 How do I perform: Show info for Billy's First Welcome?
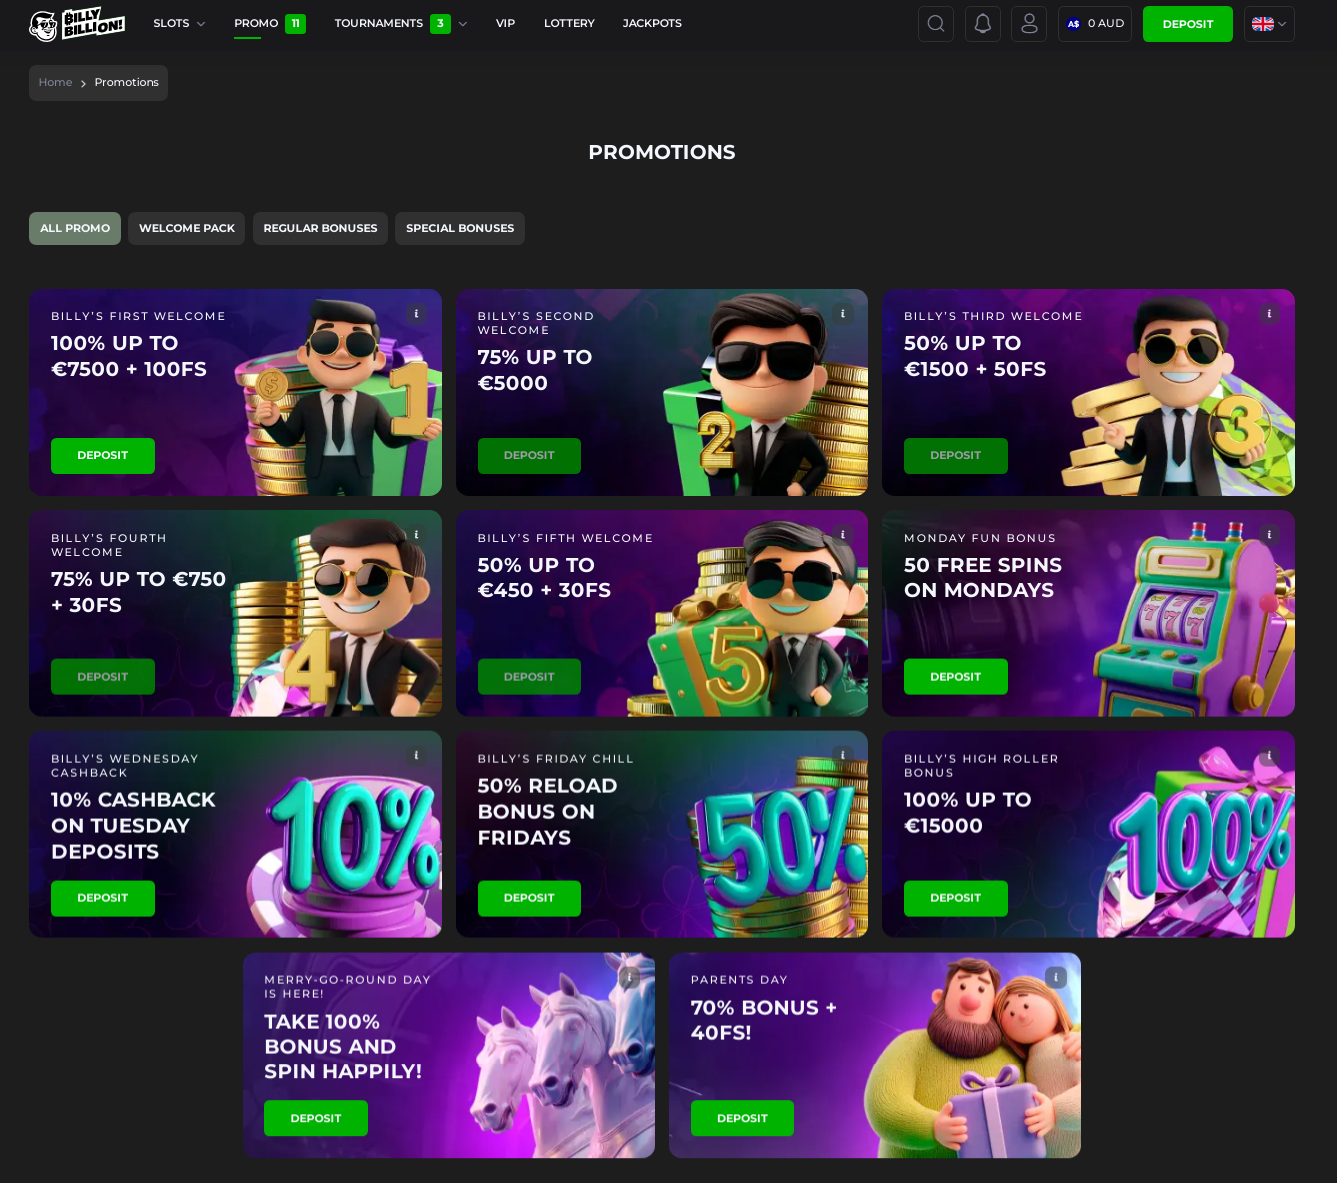pos(416,314)
